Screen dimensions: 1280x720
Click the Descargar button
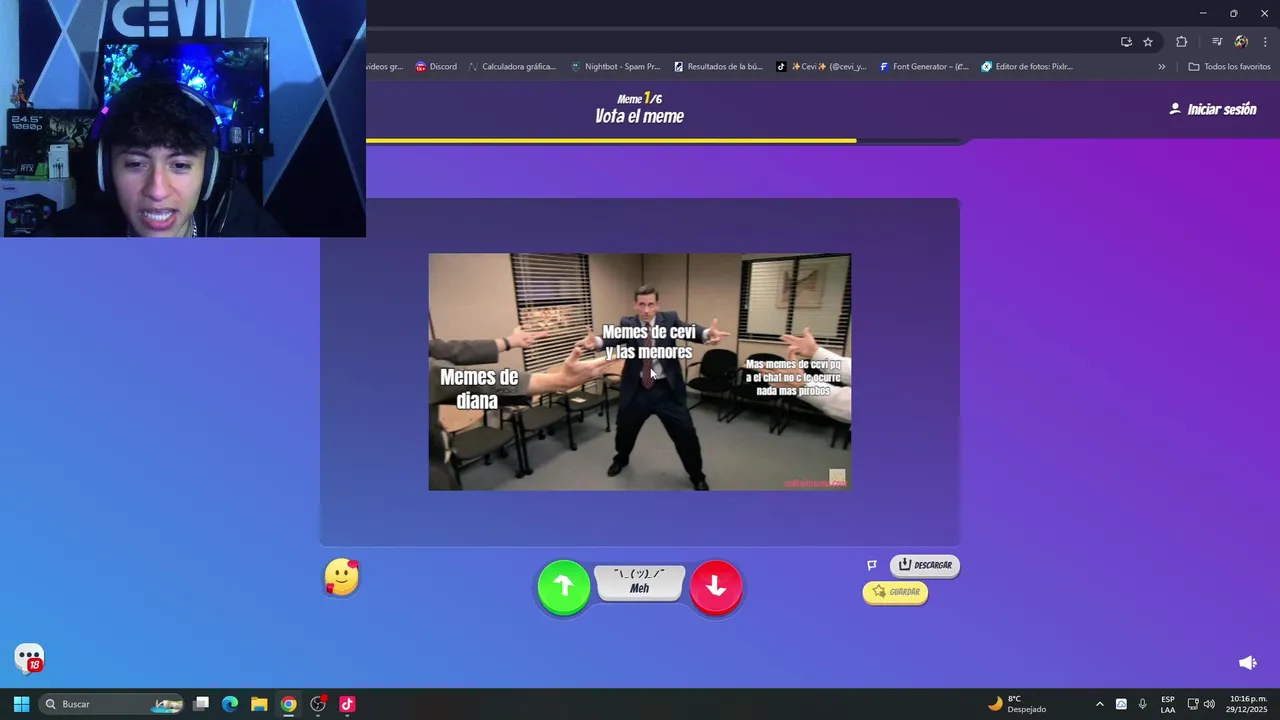point(925,565)
